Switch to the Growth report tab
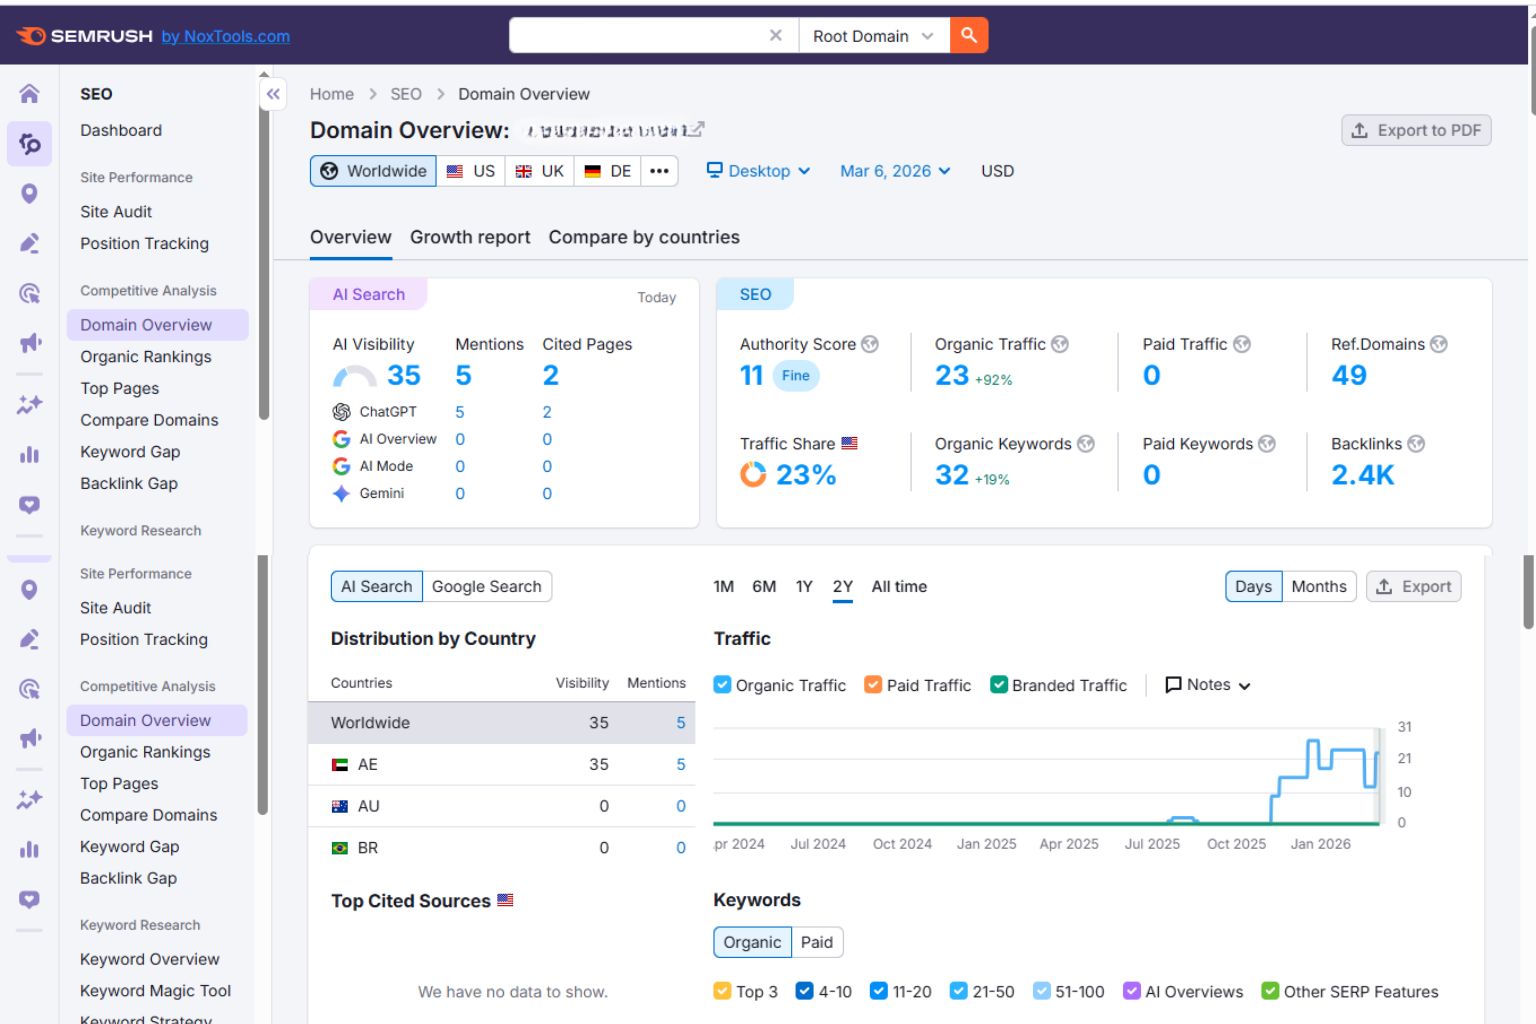The image size is (1536, 1024). click(x=470, y=237)
